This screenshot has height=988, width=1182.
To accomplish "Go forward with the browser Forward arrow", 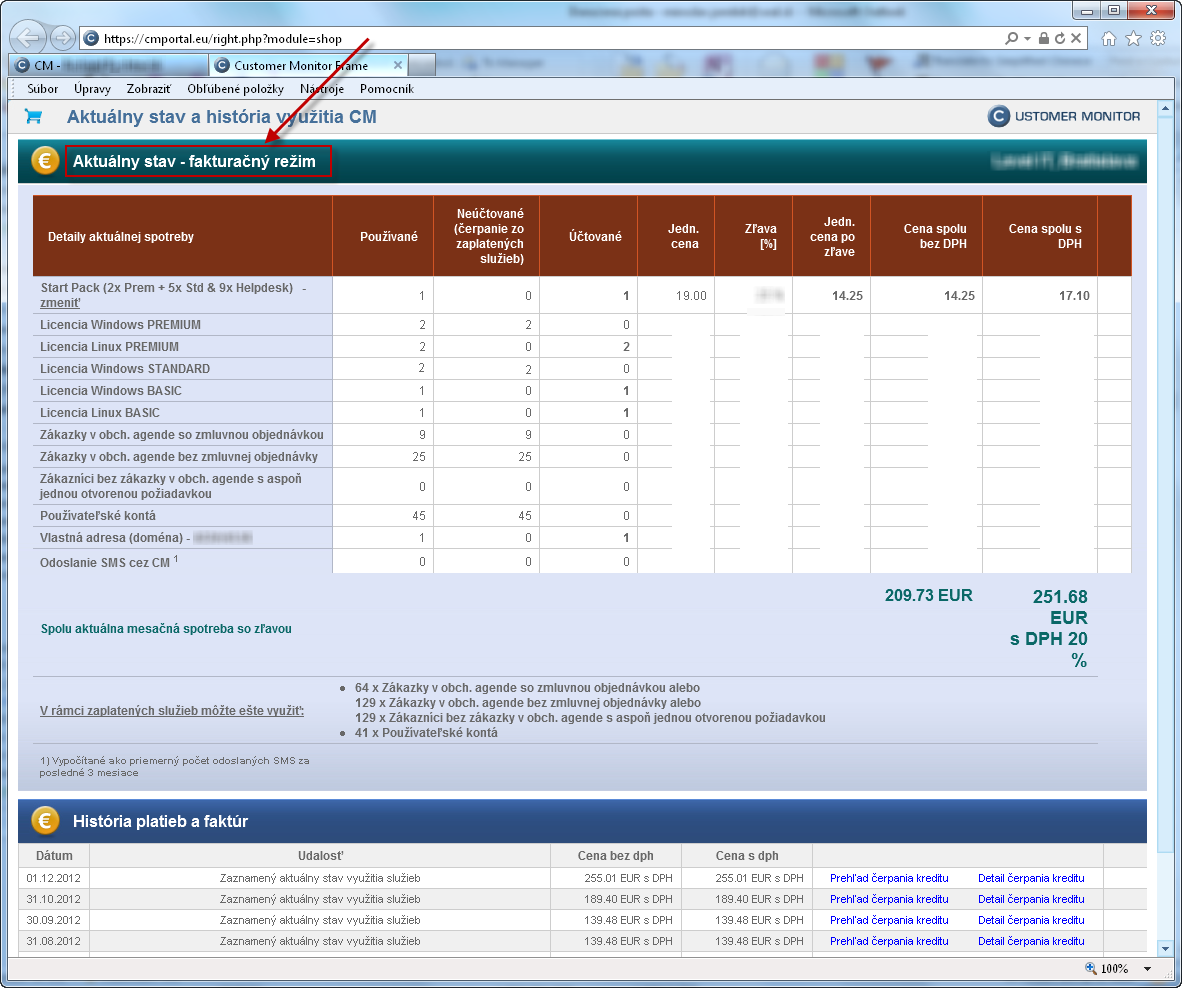I will (63, 38).
